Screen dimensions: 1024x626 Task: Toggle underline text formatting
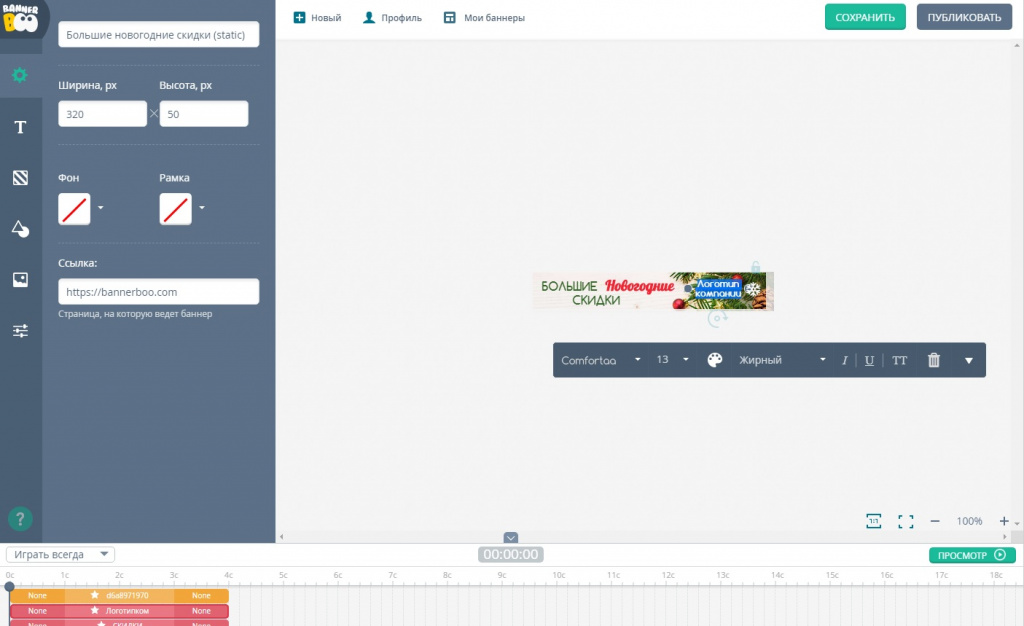869,360
